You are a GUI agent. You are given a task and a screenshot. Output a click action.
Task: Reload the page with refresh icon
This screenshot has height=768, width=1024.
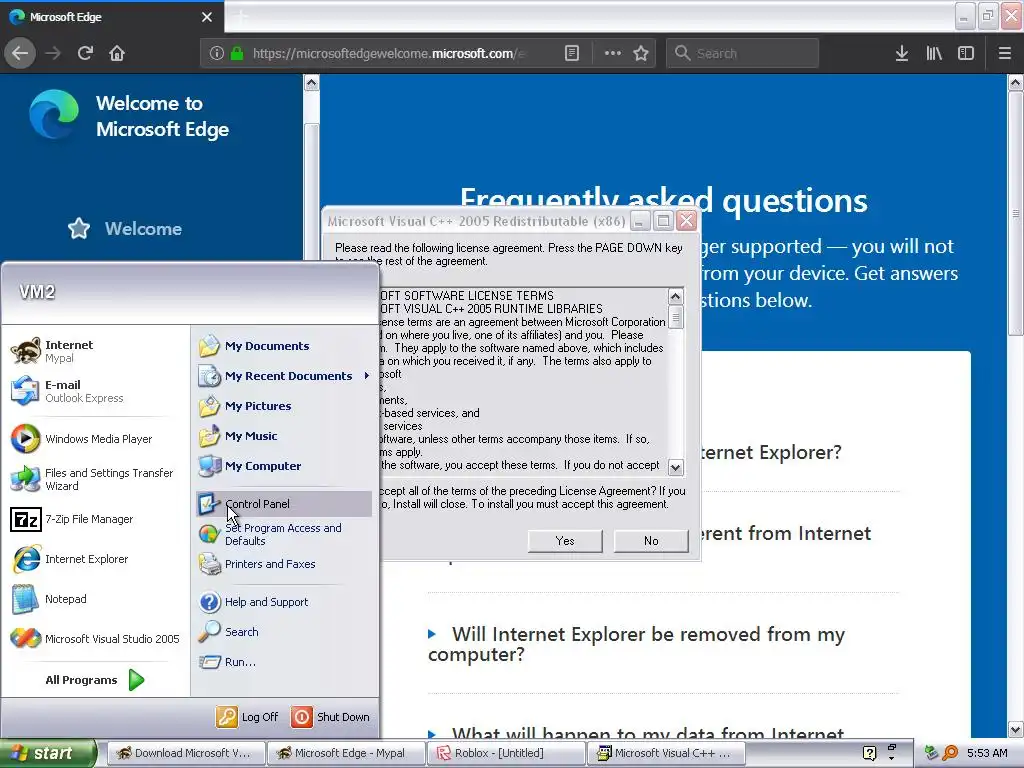pos(85,53)
